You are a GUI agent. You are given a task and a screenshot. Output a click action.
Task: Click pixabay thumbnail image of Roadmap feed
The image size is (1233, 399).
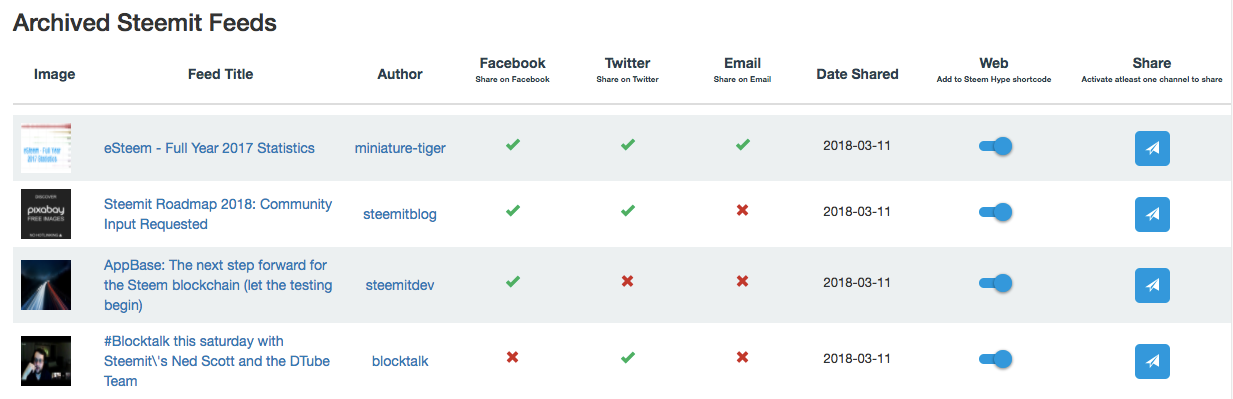tap(46, 213)
